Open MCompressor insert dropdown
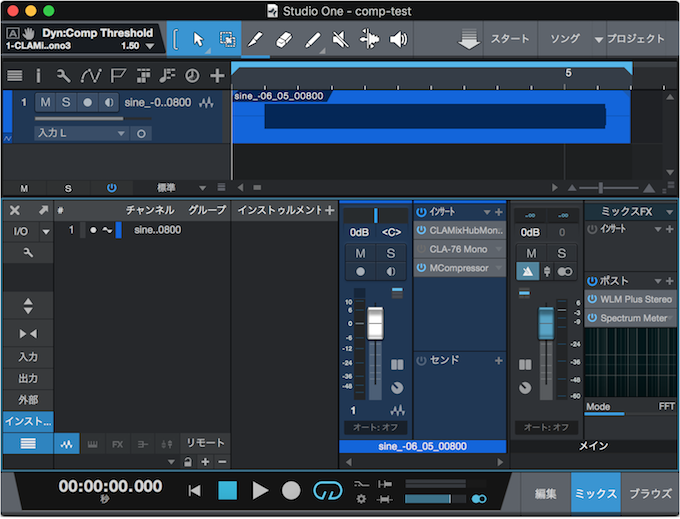The height and width of the screenshot is (519, 680). click(x=499, y=268)
